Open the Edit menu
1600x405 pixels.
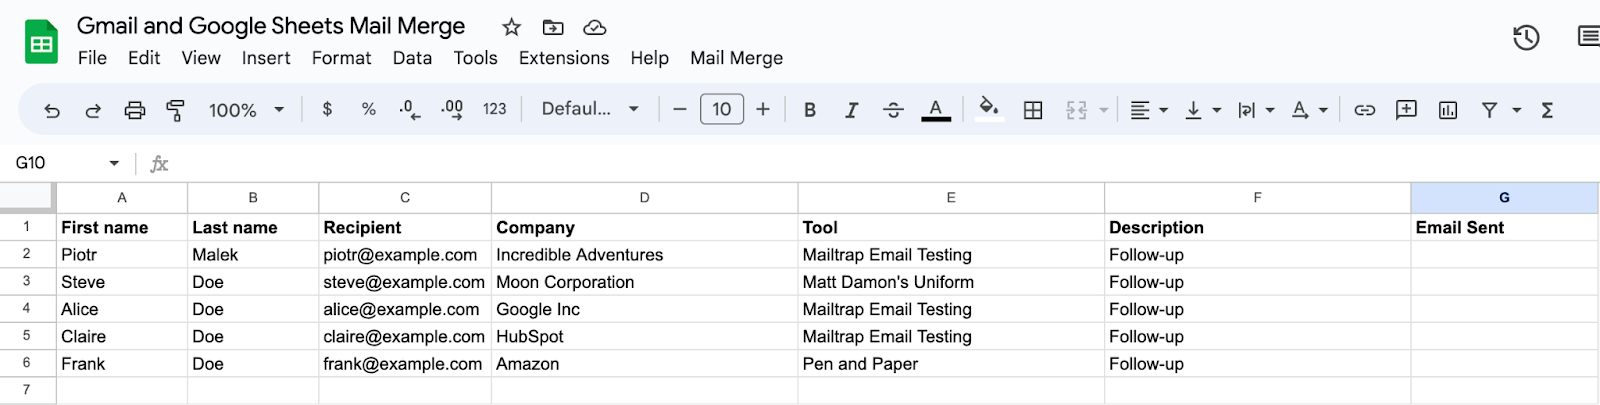(144, 58)
